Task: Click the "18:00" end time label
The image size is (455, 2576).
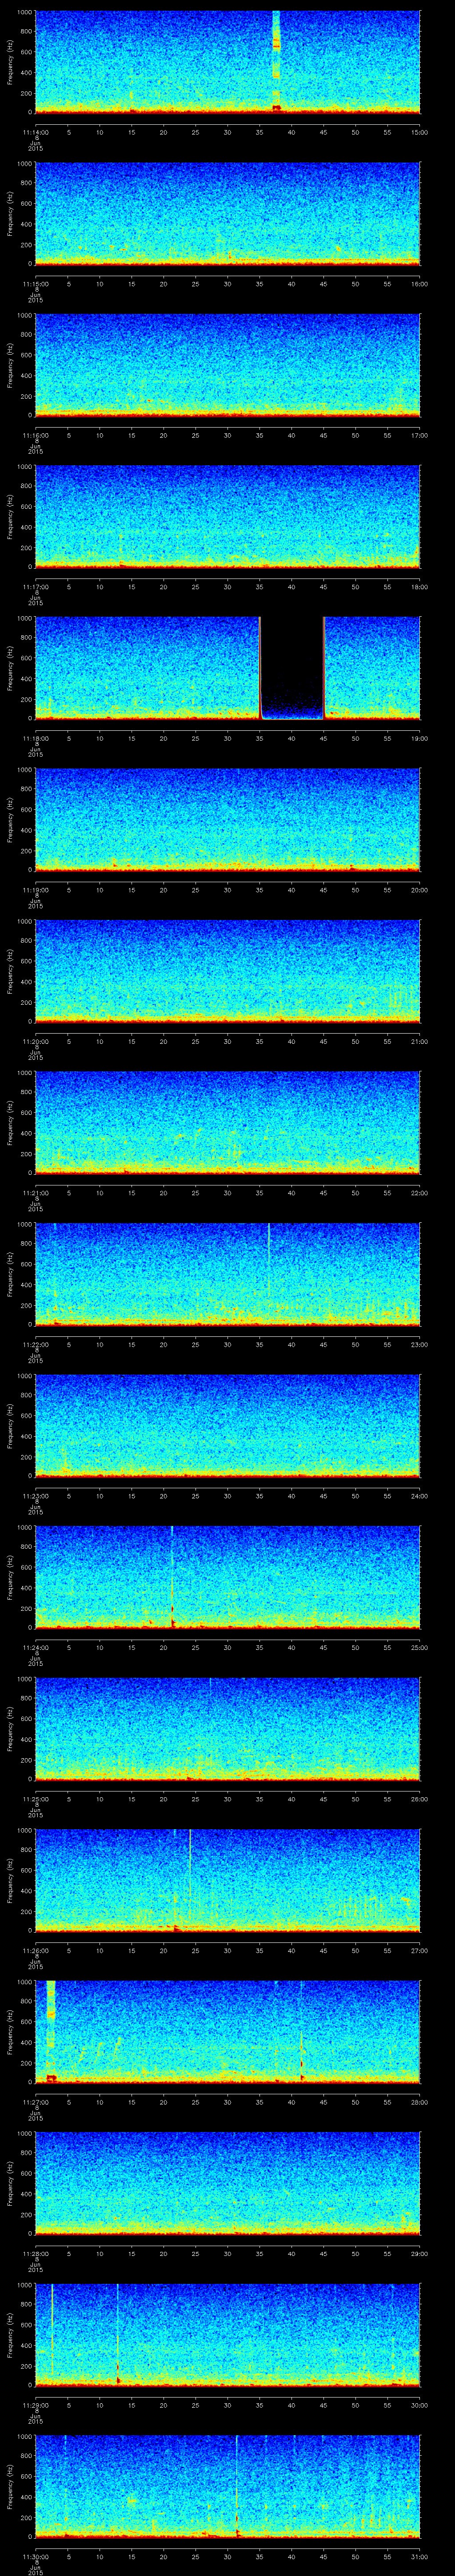Action: [420, 587]
